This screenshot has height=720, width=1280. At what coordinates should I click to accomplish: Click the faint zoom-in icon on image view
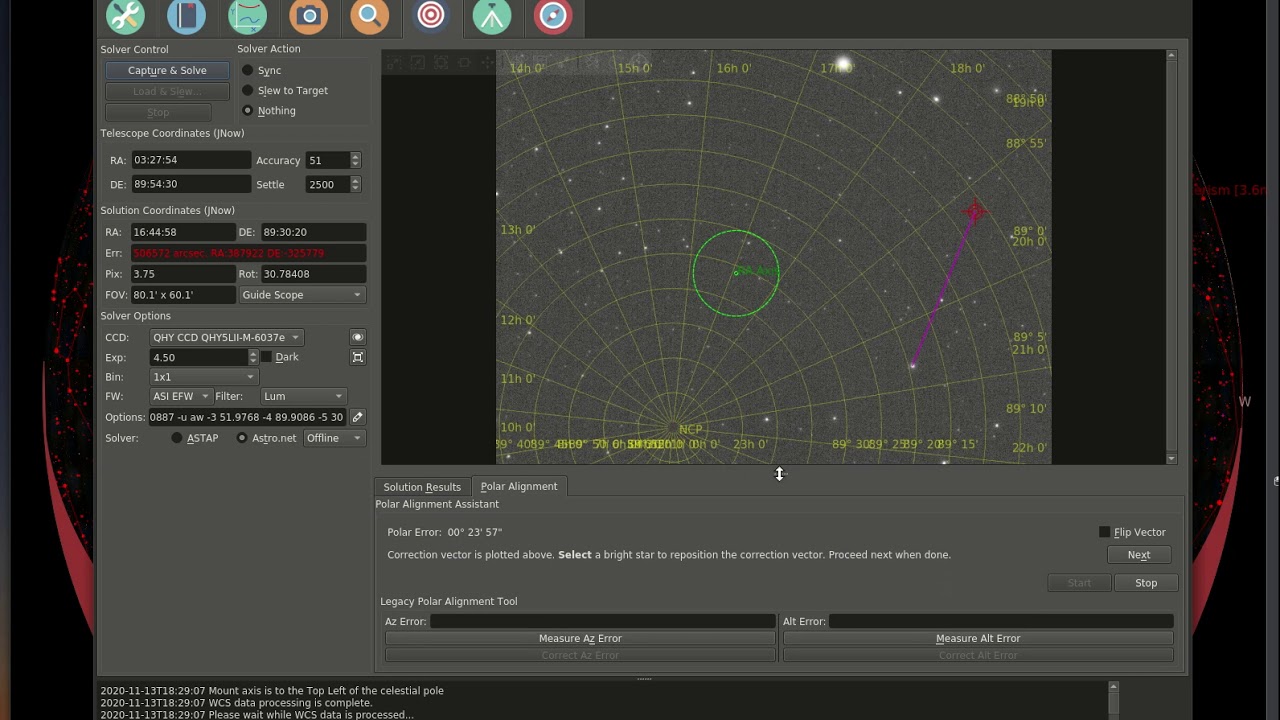394,63
